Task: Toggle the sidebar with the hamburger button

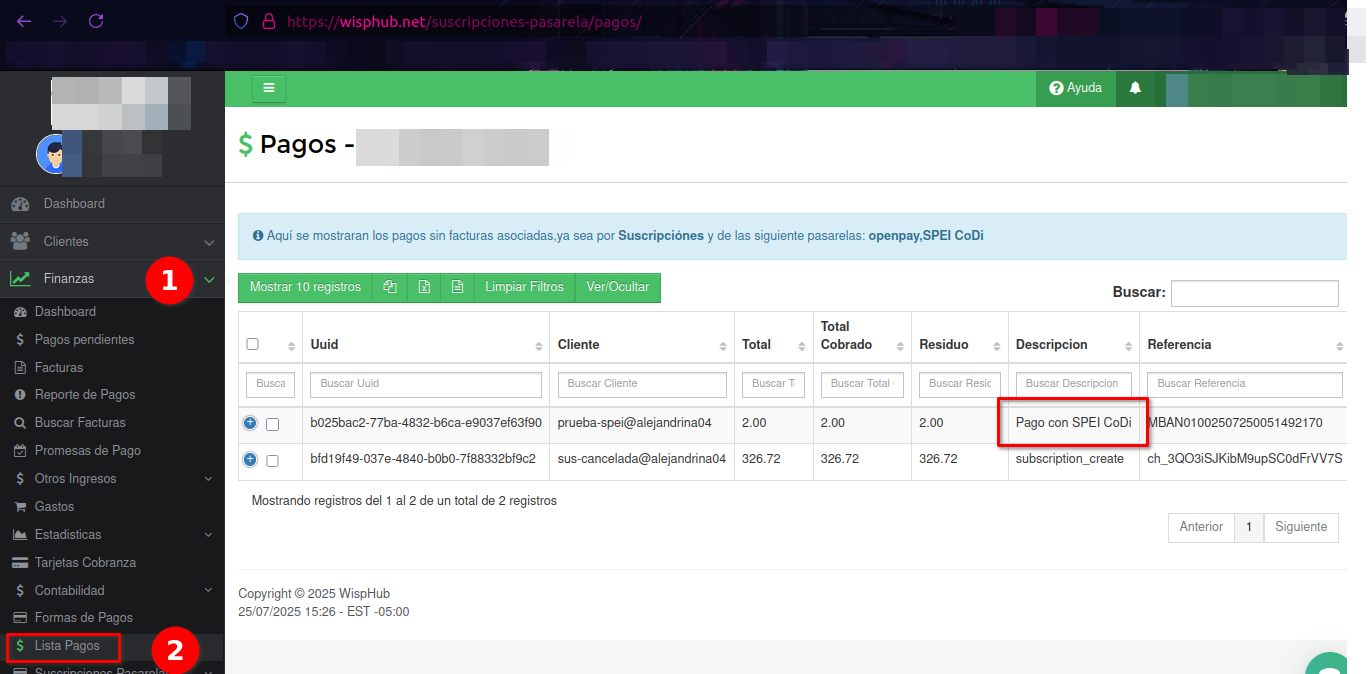Action: pyautogui.click(x=269, y=88)
